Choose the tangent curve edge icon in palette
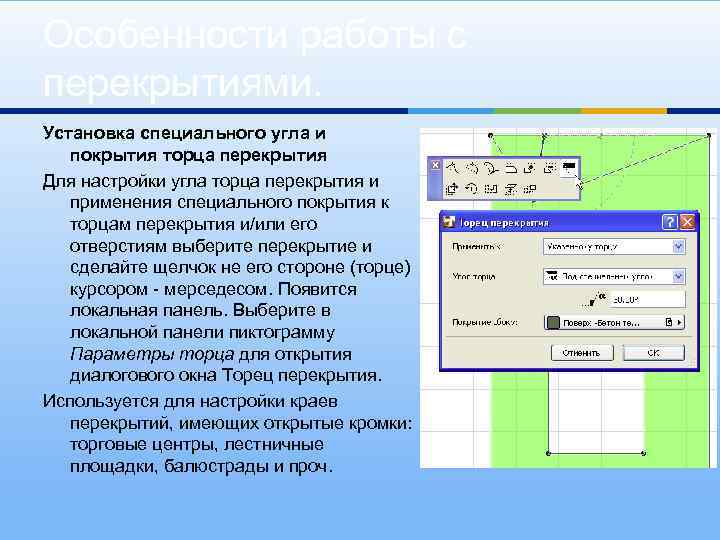The image size is (720, 540). [491, 169]
